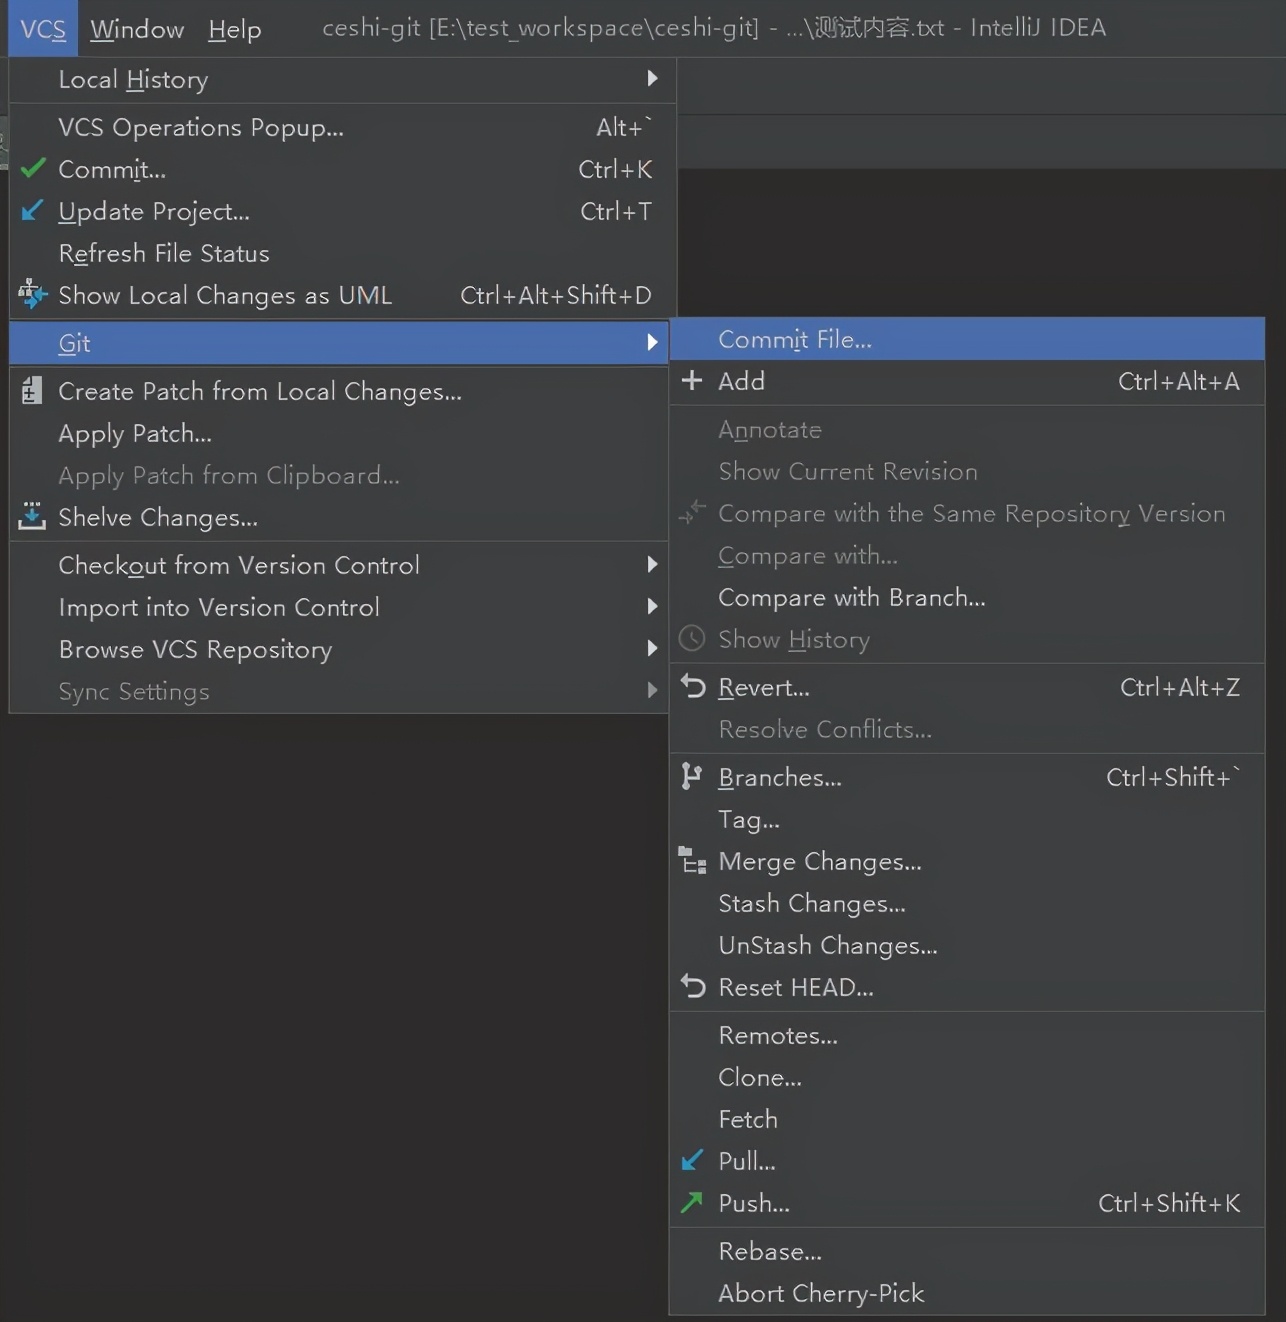This screenshot has width=1286, height=1322.
Task: Click the Create Patch from Local Changes icon
Action: click(x=32, y=391)
